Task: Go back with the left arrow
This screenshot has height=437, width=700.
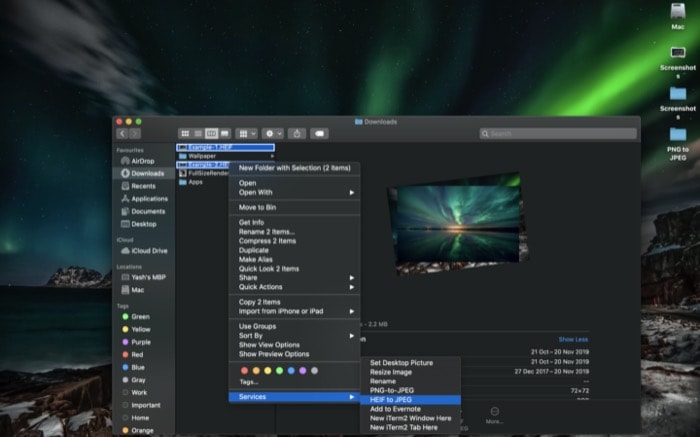Action: 122,133
